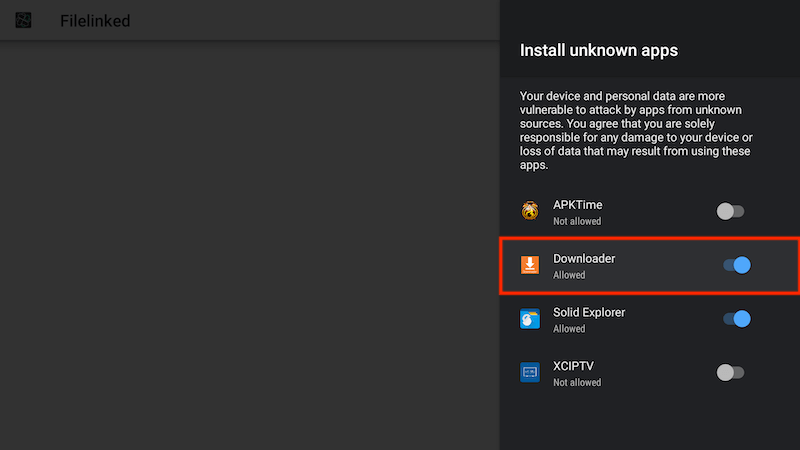This screenshot has height=450, width=800.
Task: Click the Allowed status under Solid Explorer
Action: 569,329
